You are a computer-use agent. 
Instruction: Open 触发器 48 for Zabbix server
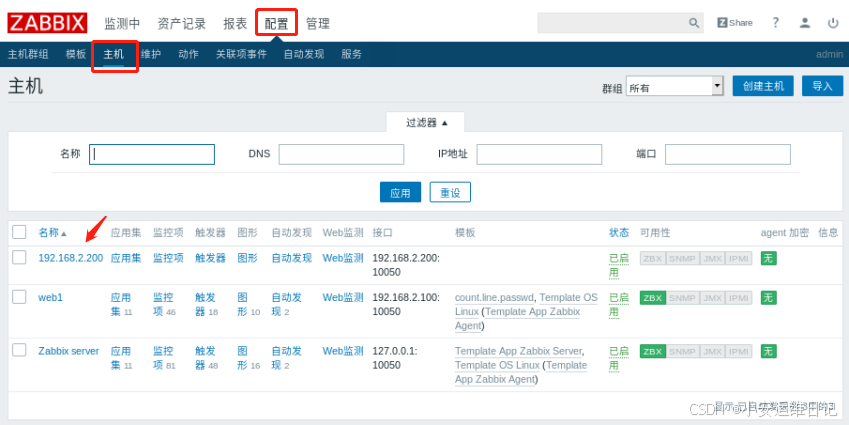point(206,358)
